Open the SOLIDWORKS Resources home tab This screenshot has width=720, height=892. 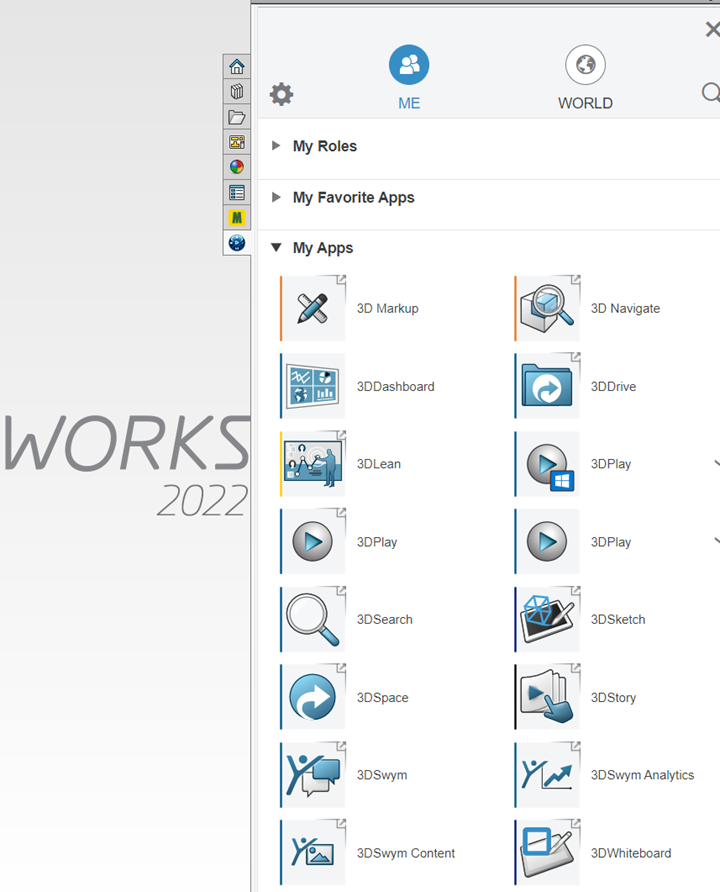(x=237, y=67)
